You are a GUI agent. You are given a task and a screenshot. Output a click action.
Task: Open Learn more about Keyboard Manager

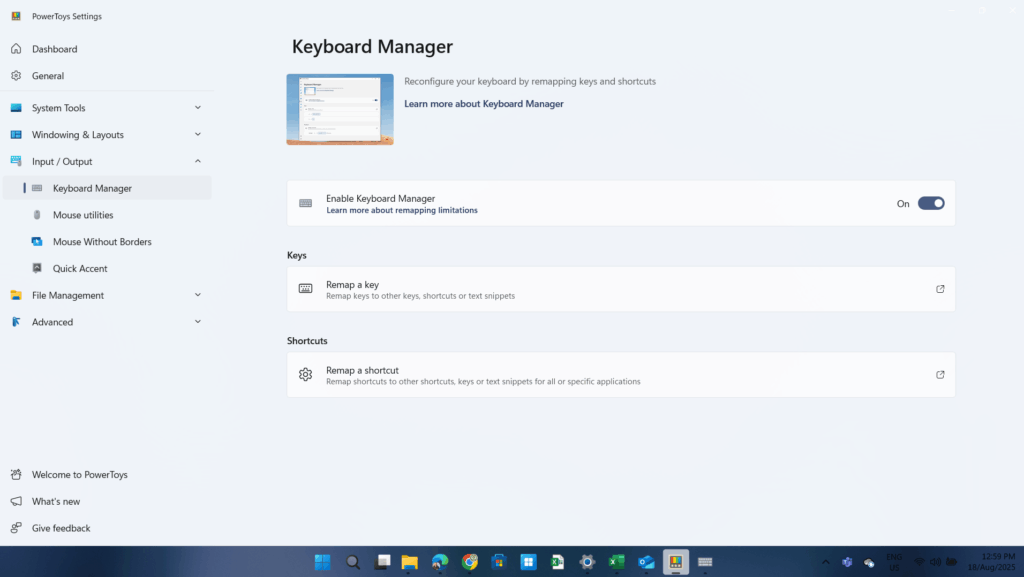(x=483, y=103)
